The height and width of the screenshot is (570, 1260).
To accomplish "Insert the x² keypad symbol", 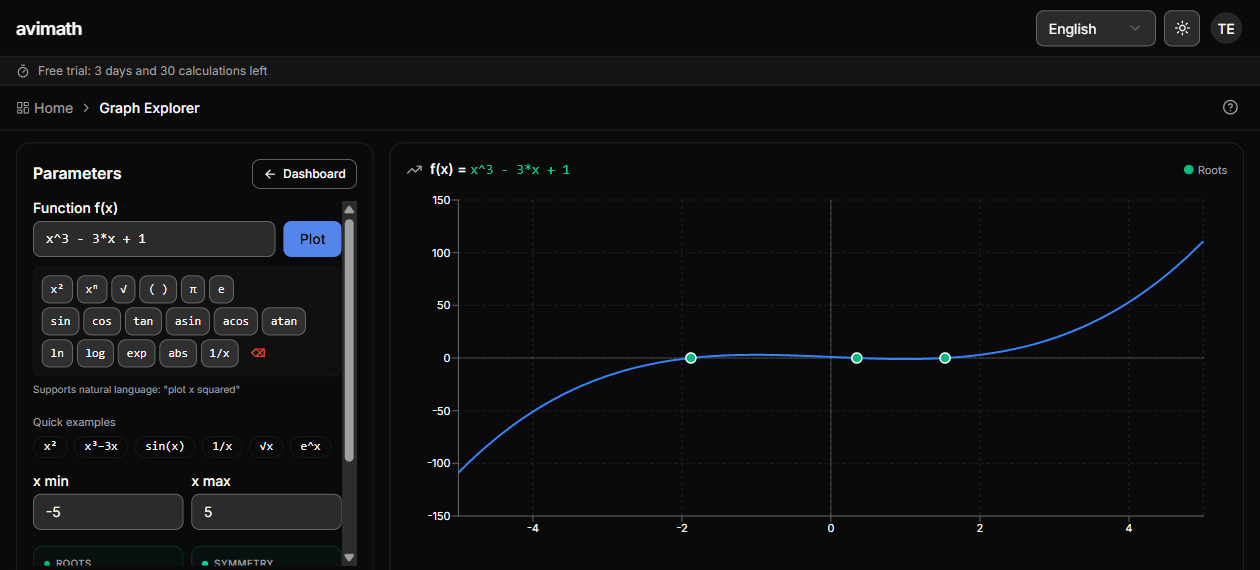I will (x=57, y=290).
